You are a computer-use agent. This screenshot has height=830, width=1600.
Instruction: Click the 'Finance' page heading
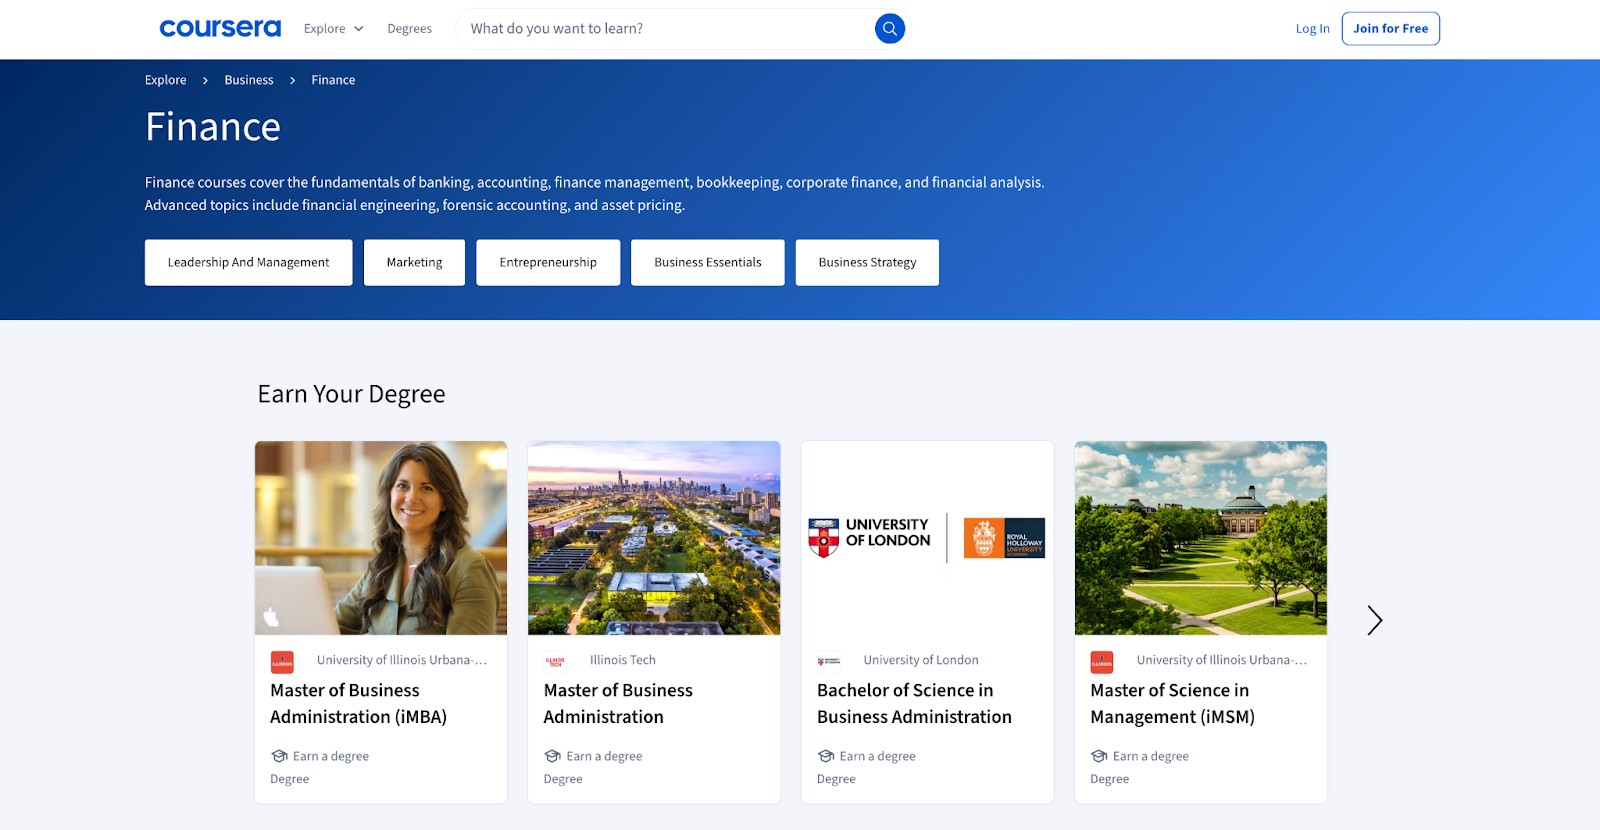213,127
